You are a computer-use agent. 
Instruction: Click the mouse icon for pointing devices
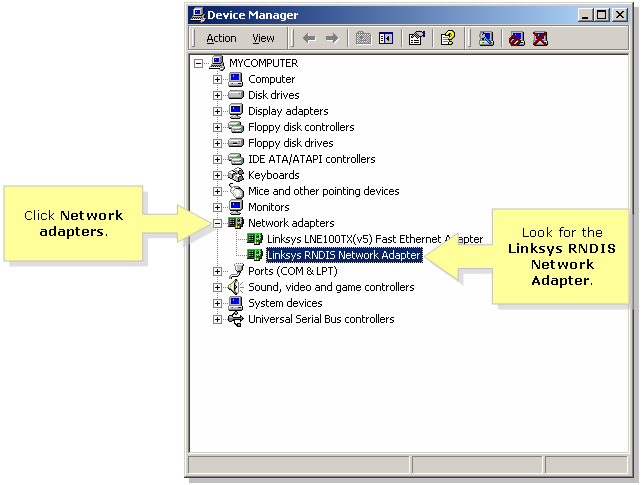pos(237,191)
